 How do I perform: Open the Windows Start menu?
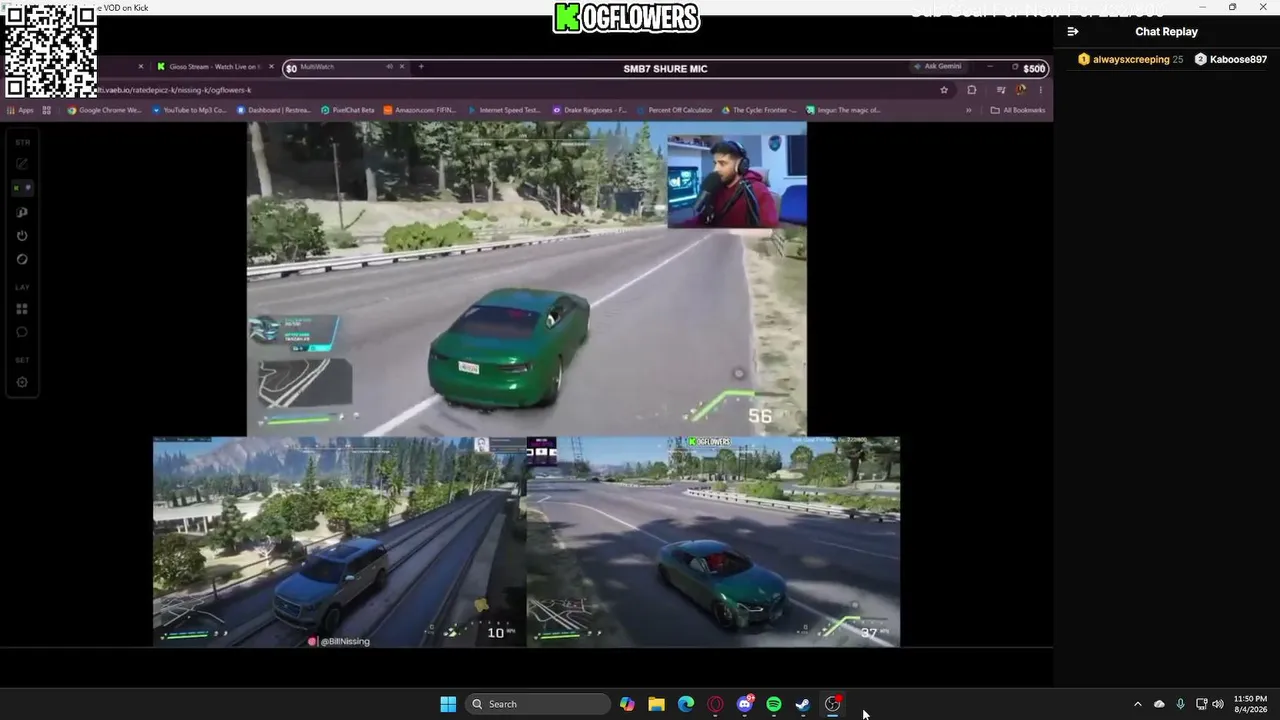448,704
